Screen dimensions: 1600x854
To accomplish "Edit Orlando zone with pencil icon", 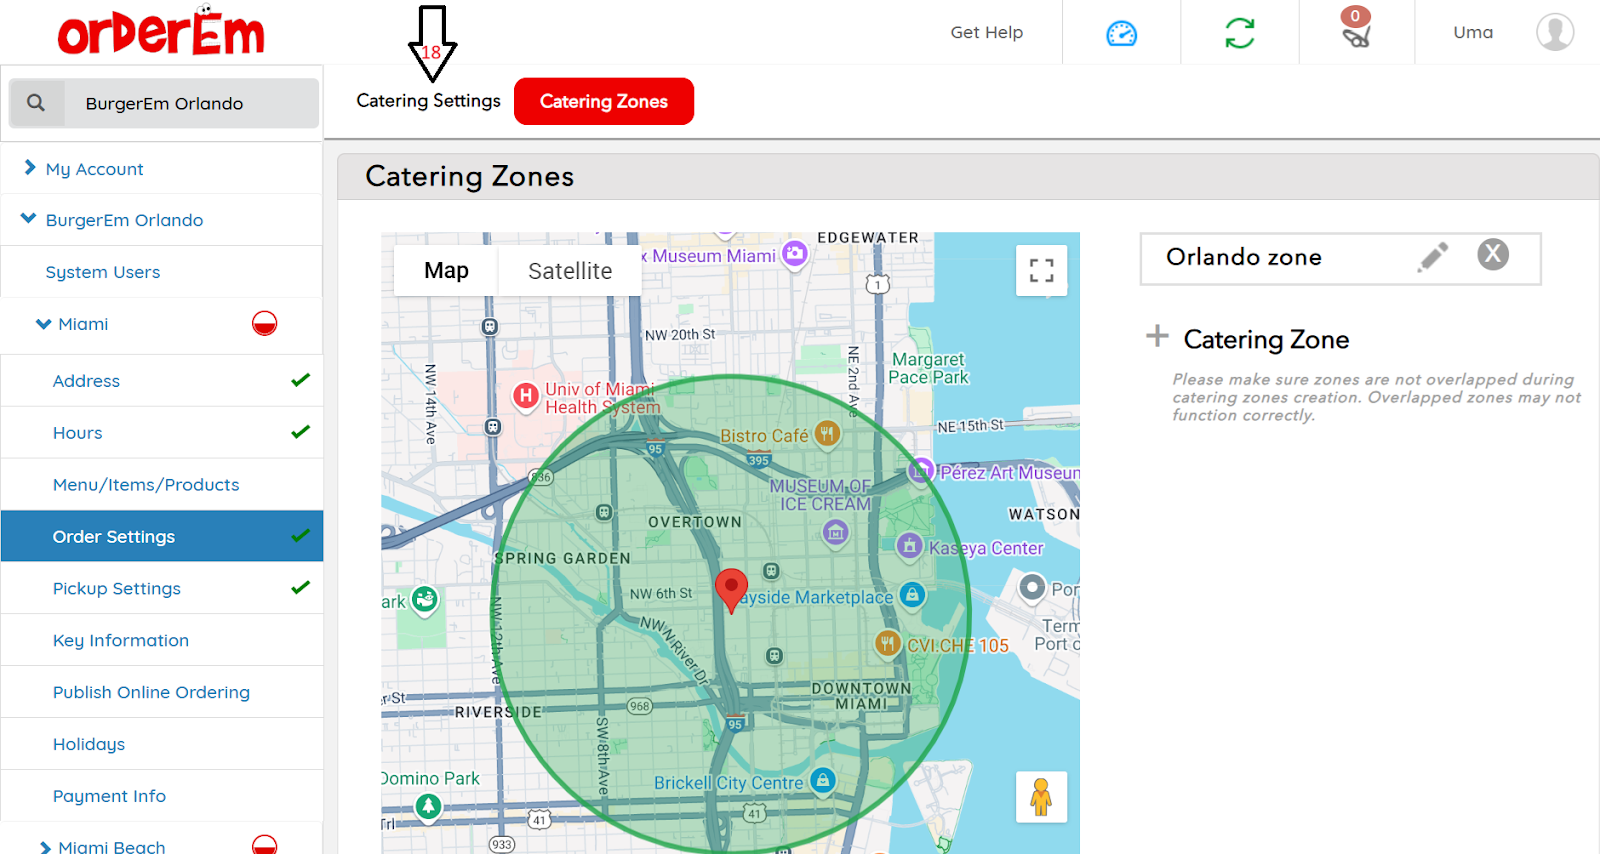I will point(1433,257).
